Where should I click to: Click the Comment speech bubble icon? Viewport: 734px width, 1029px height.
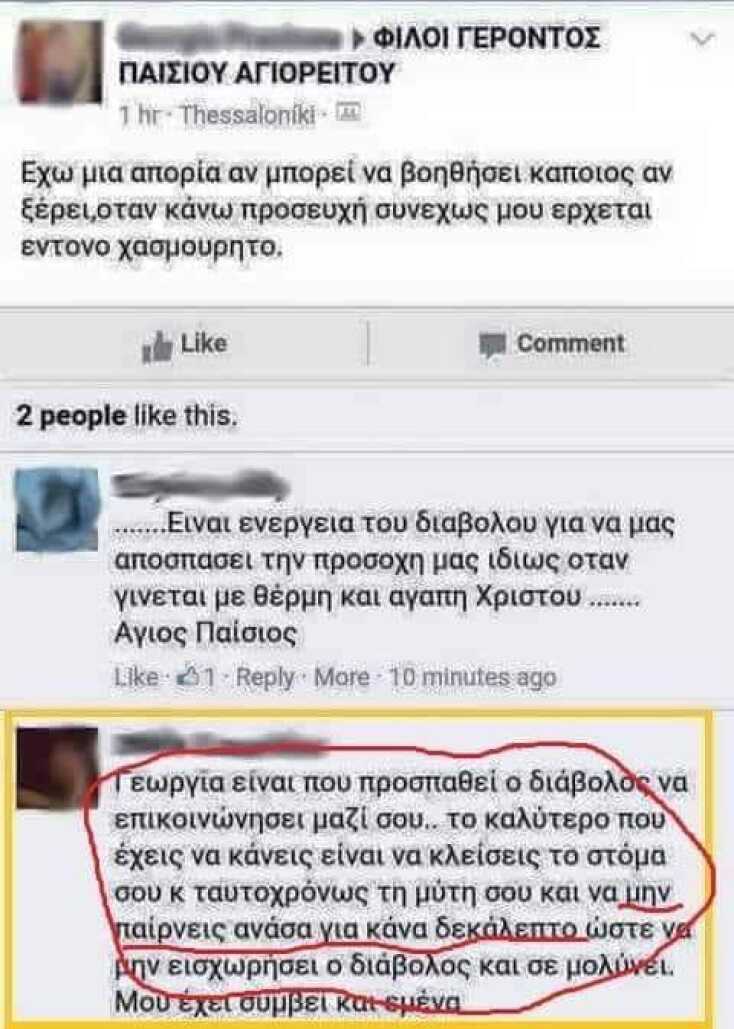[x=492, y=345]
